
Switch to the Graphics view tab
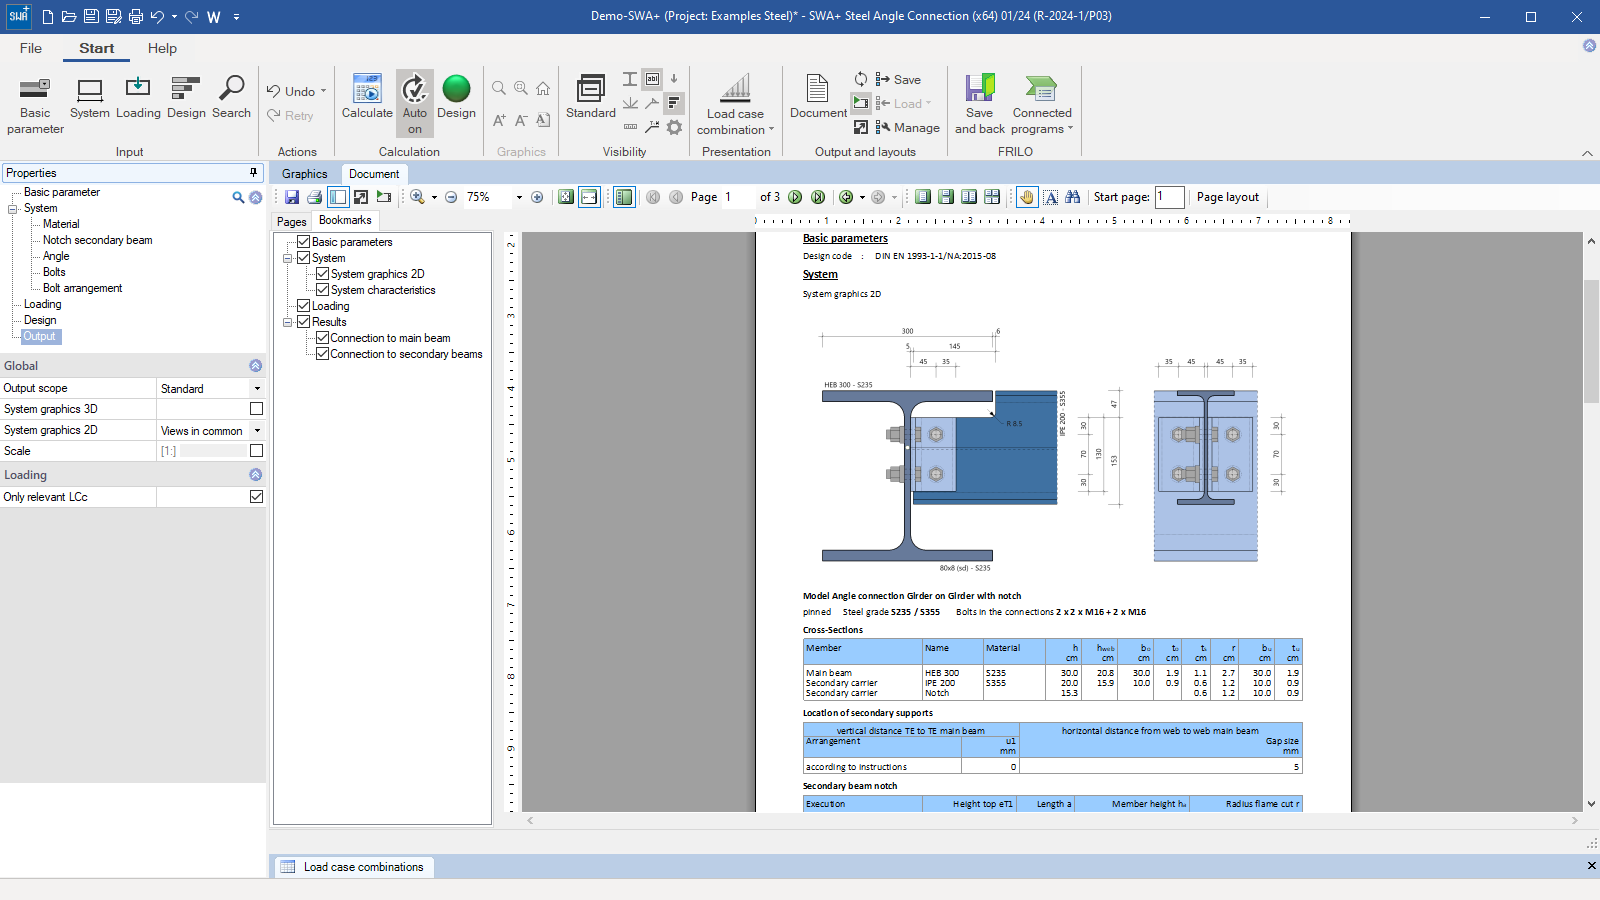[x=305, y=174]
